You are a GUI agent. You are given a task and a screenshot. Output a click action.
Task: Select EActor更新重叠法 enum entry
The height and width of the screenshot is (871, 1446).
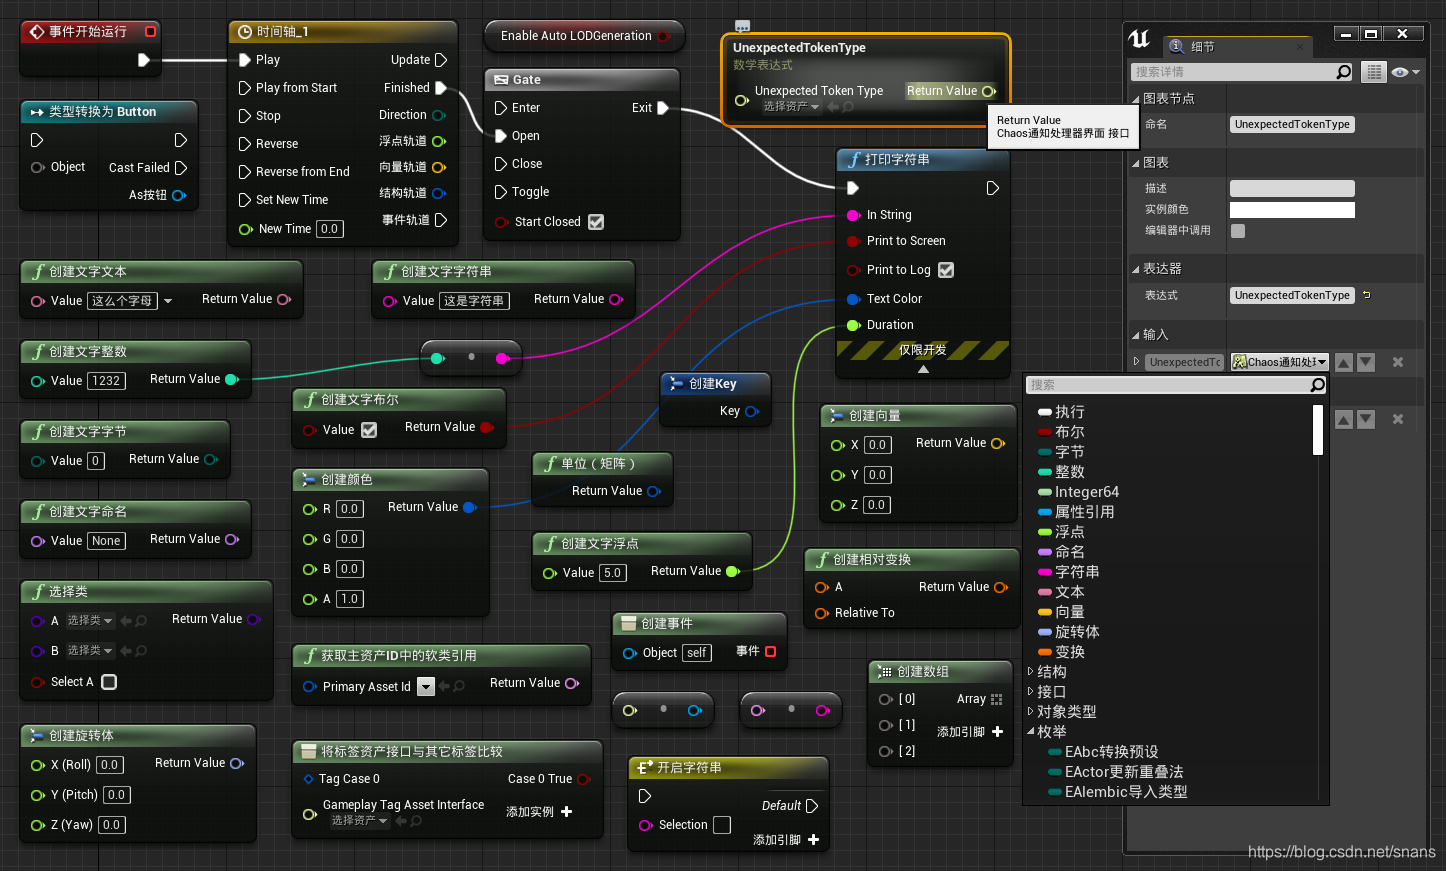coord(1124,772)
